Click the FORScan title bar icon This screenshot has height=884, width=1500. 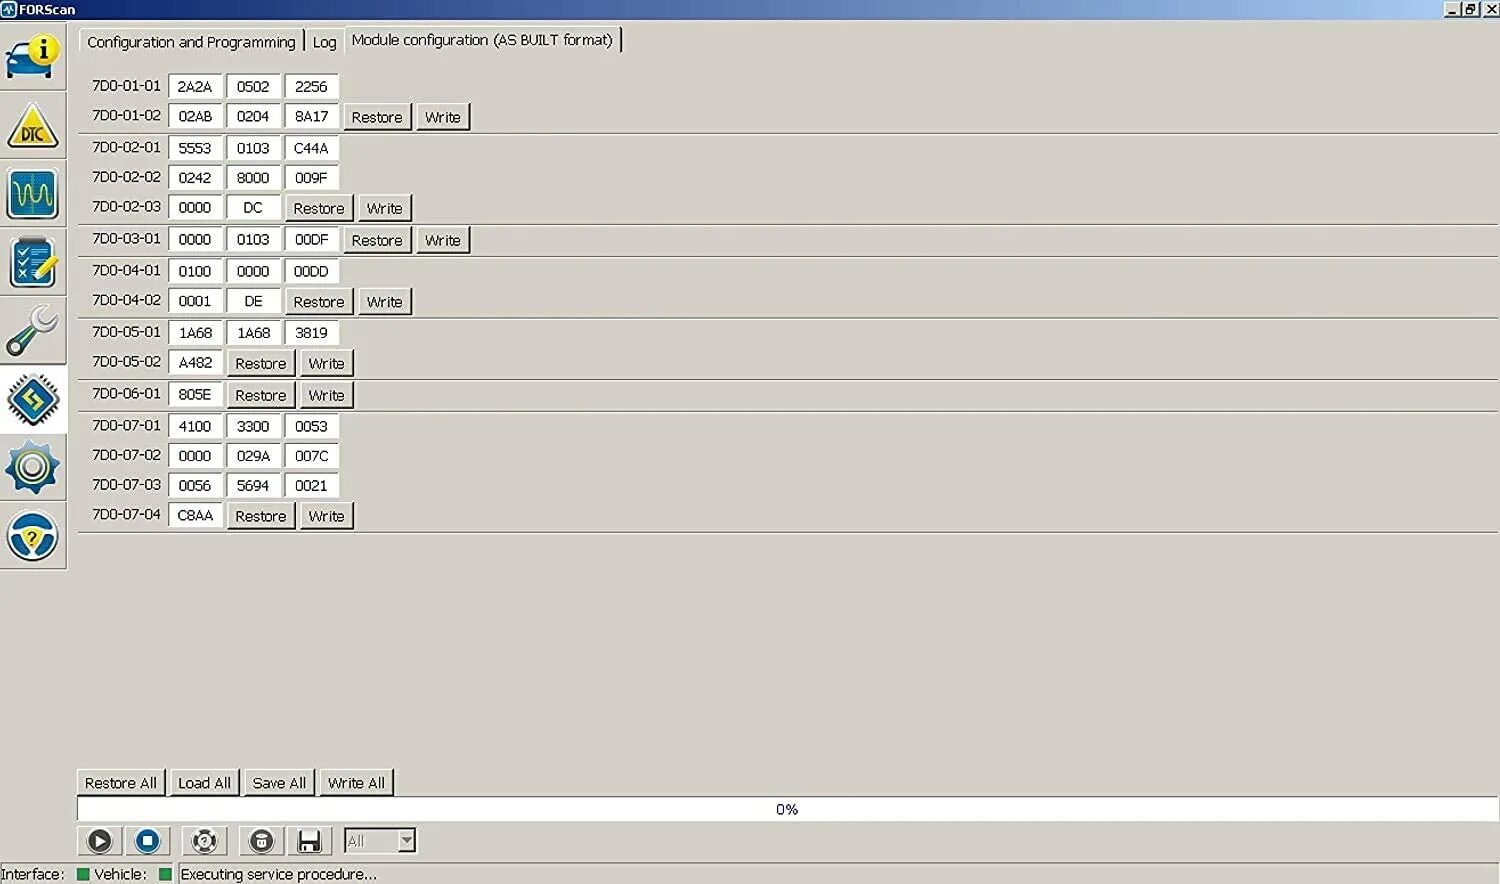pos(9,9)
